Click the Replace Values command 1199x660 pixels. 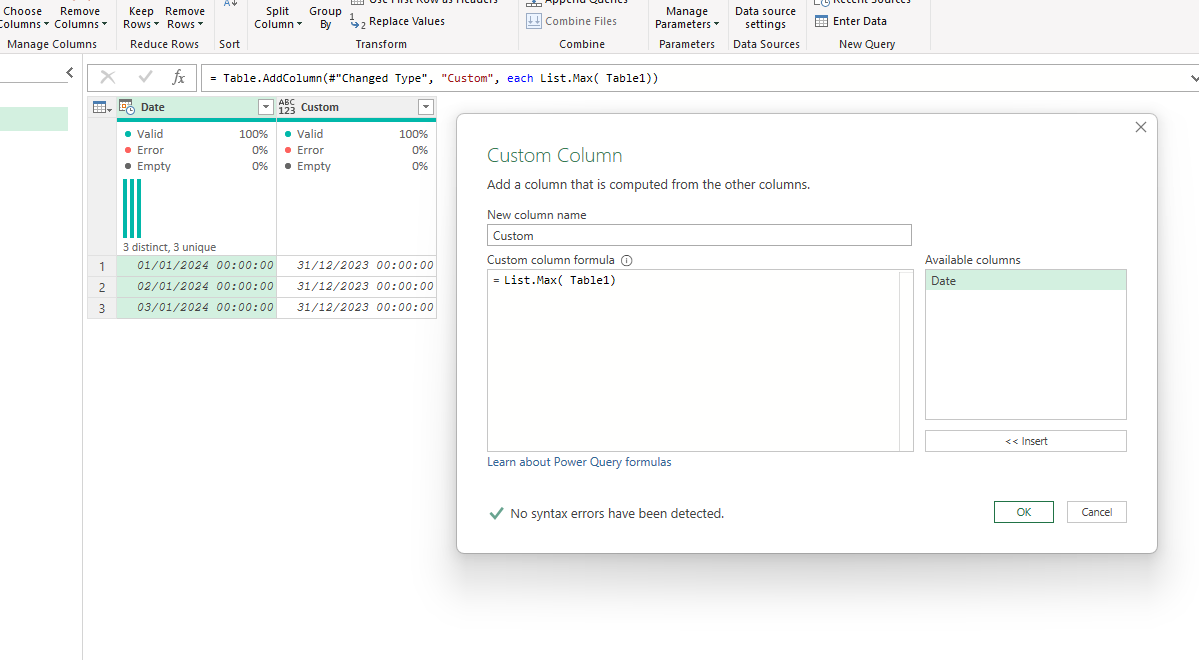tap(398, 21)
